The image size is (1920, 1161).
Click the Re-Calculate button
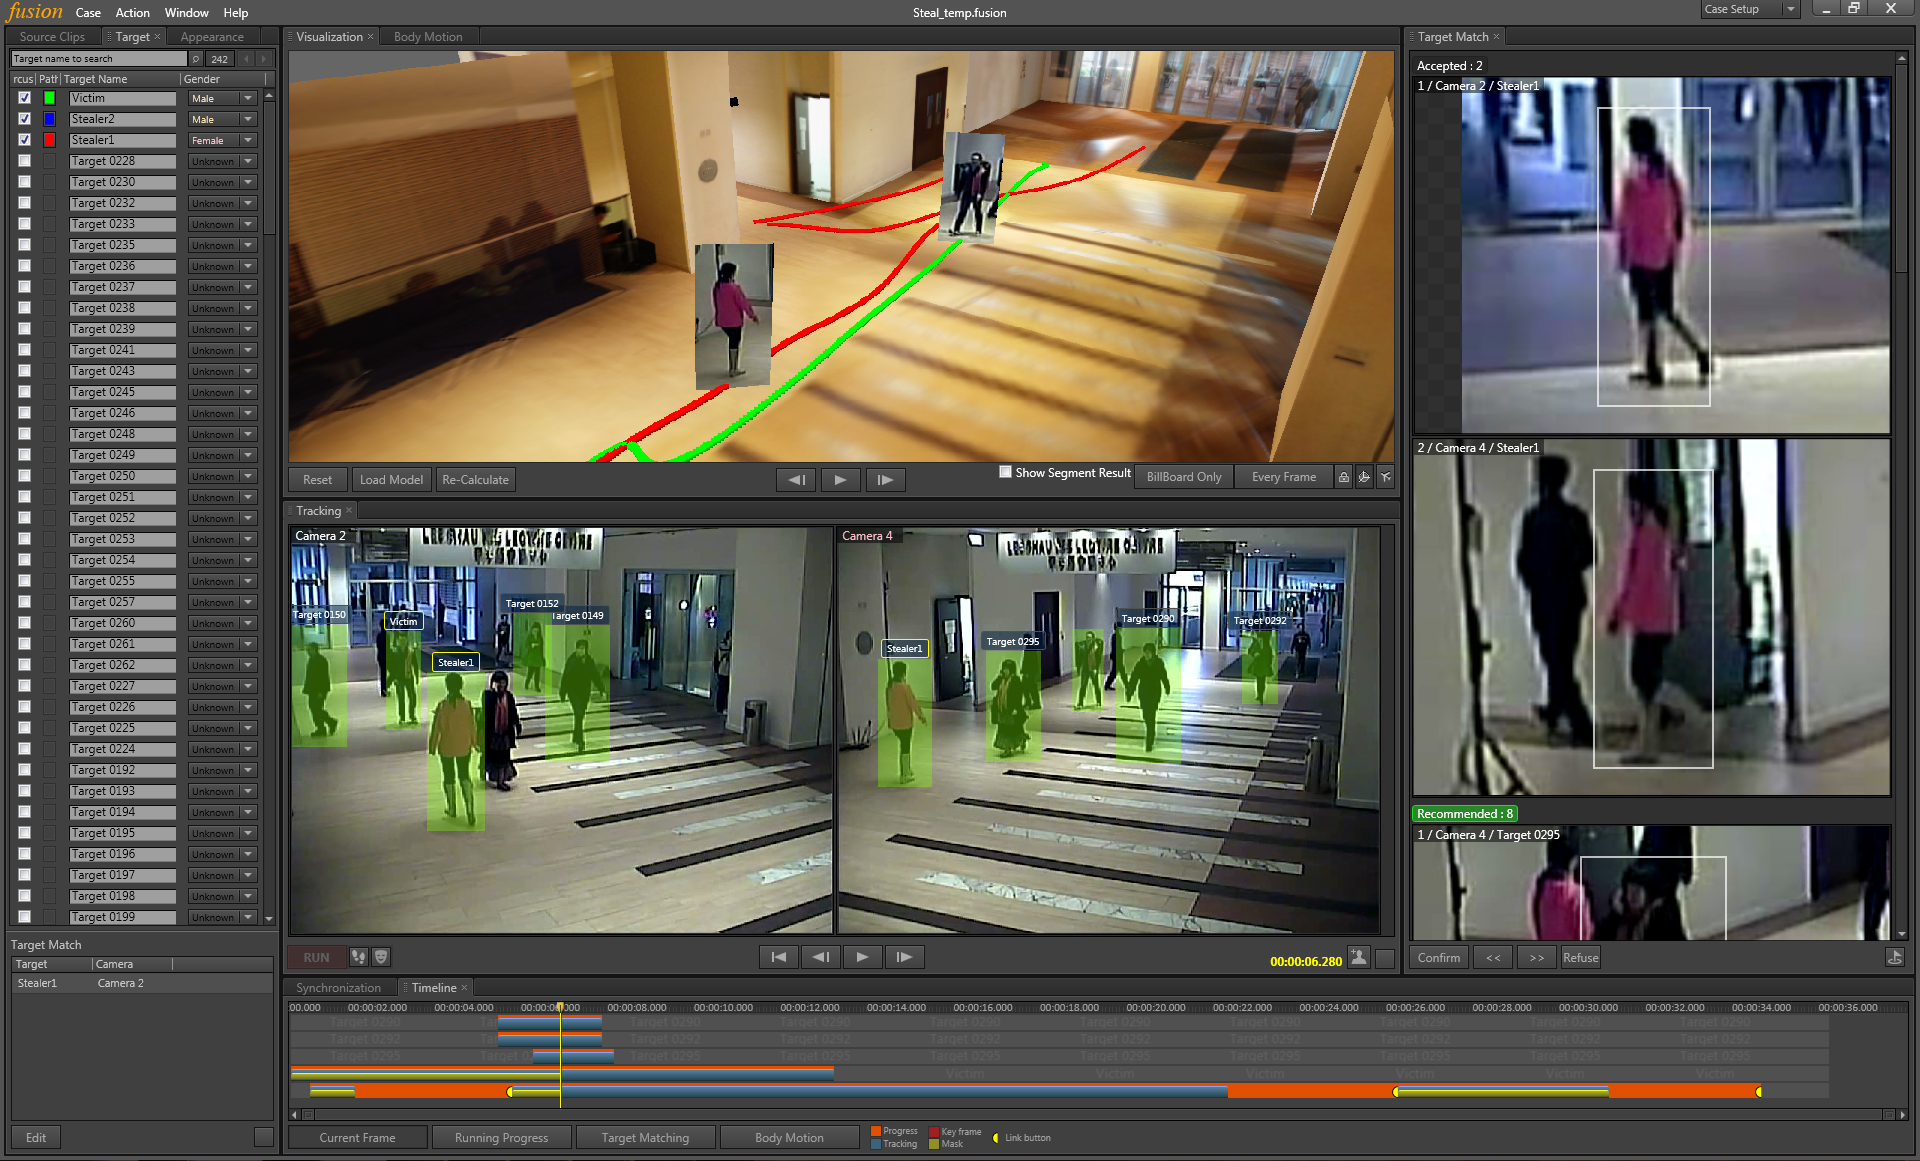(x=475, y=480)
